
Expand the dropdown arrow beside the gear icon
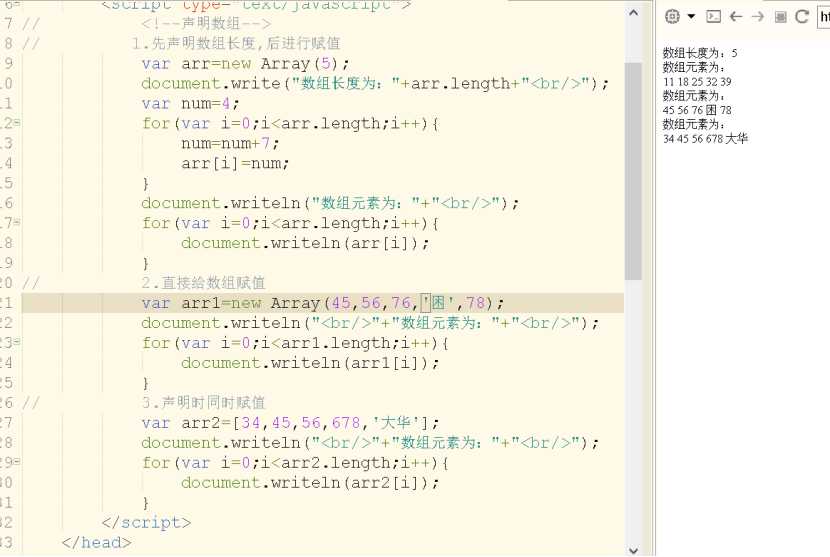pyautogui.click(x=691, y=16)
